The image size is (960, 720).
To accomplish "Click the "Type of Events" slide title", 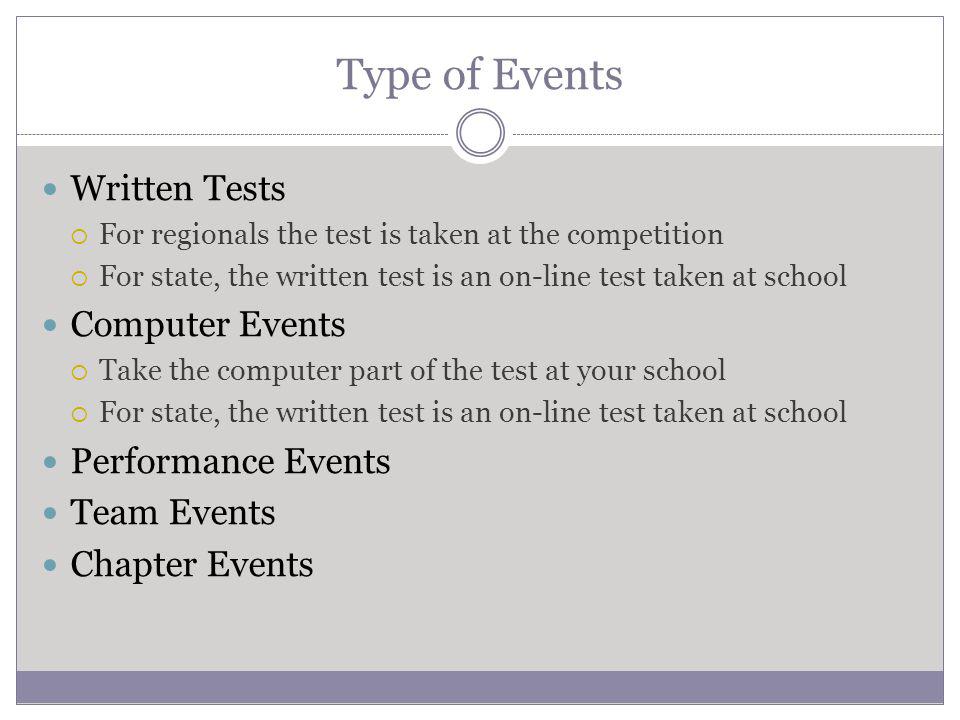I will (x=479, y=77).
